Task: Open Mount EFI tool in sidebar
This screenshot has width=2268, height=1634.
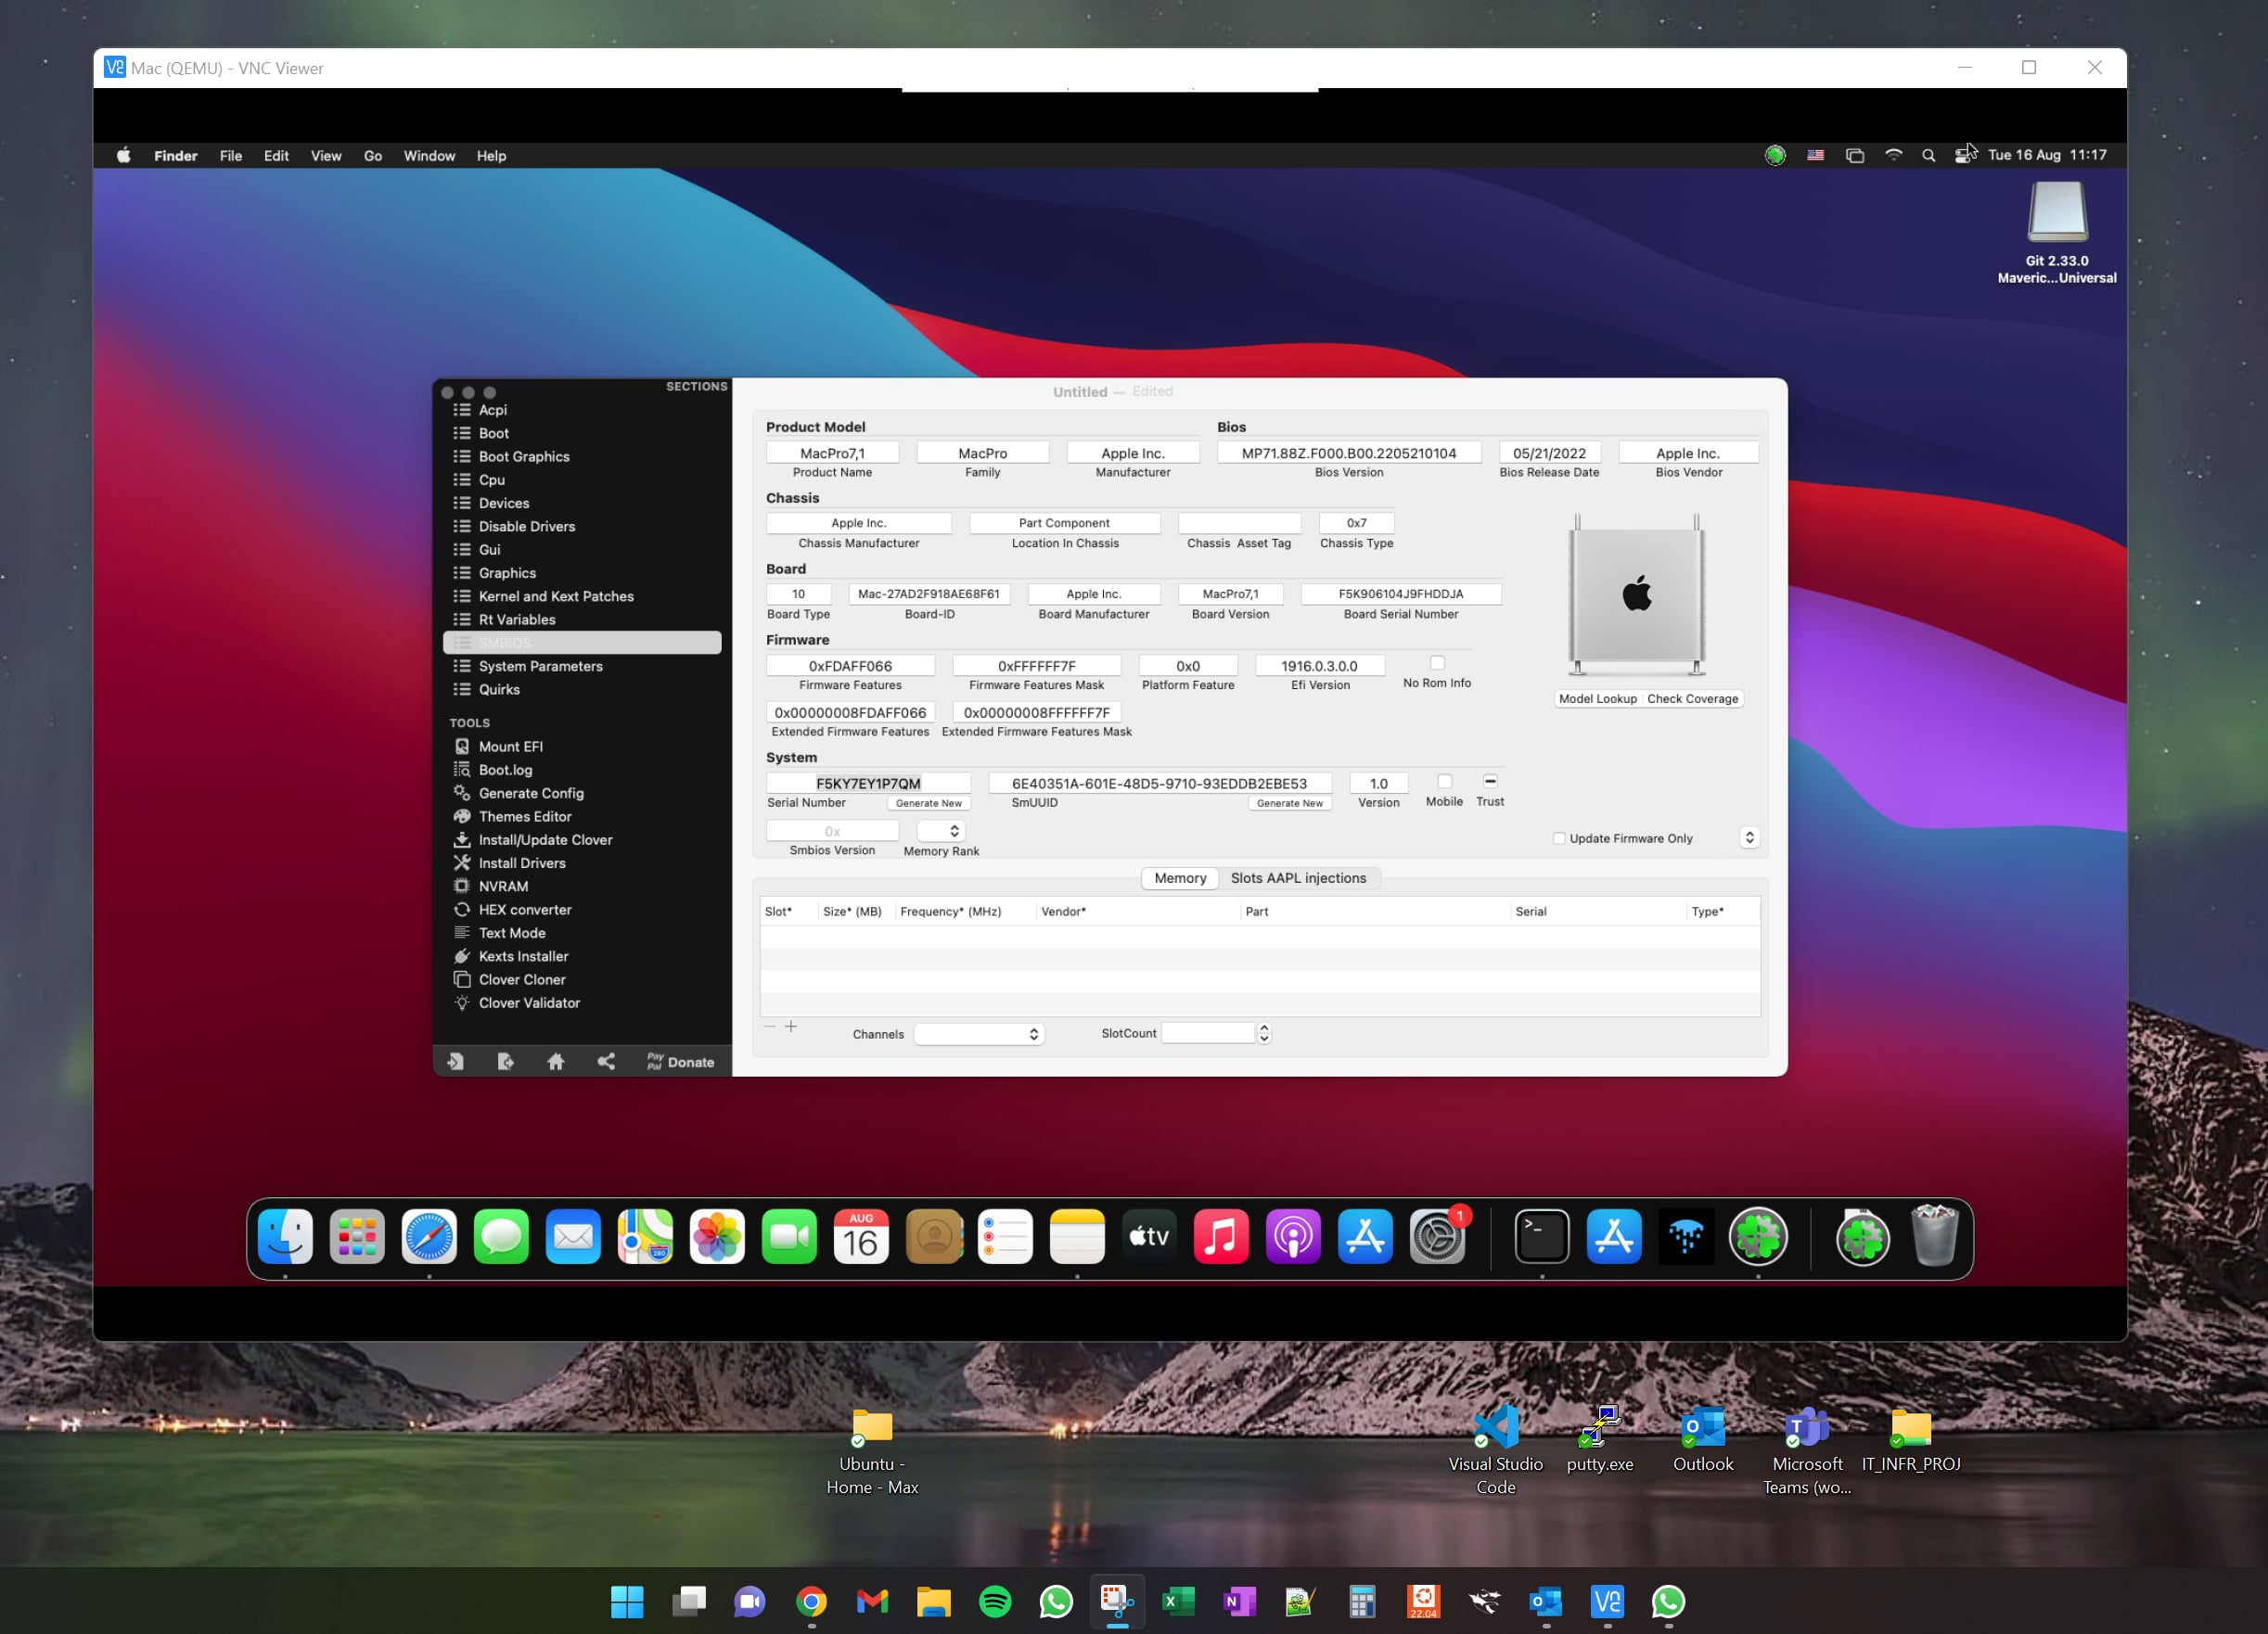Action: tap(510, 746)
